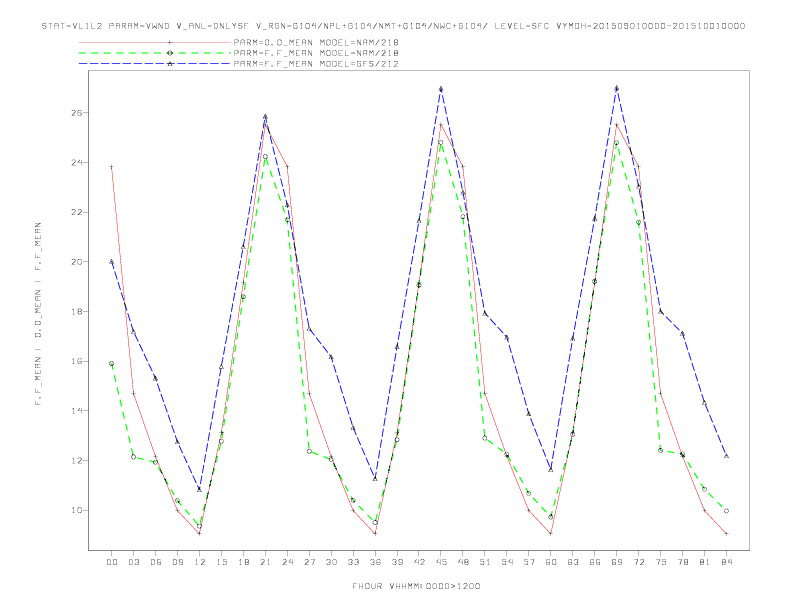Click the blue triangle data point at hour 54
792x612 pixels.
[x=507, y=337]
